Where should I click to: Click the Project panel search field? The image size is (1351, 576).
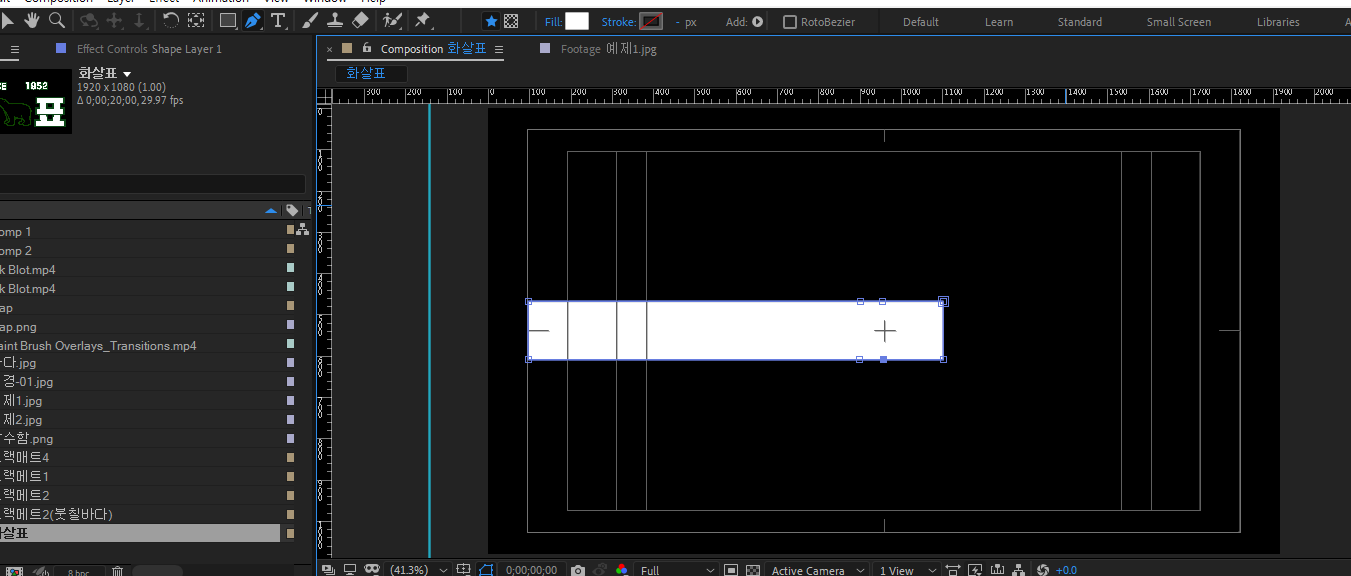(152, 184)
